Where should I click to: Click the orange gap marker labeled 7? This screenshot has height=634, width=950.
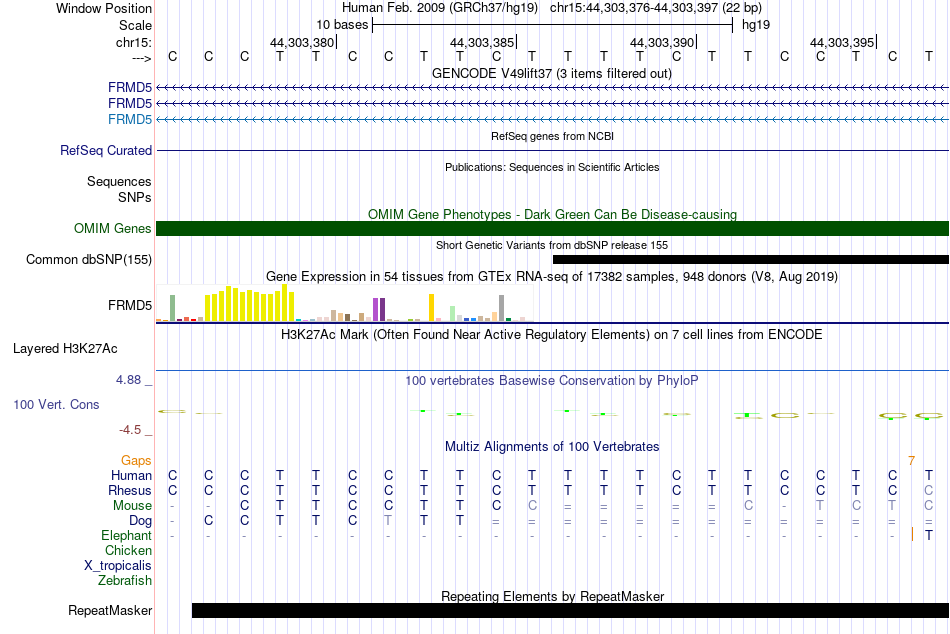pyautogui.click(x=911, y=461)
